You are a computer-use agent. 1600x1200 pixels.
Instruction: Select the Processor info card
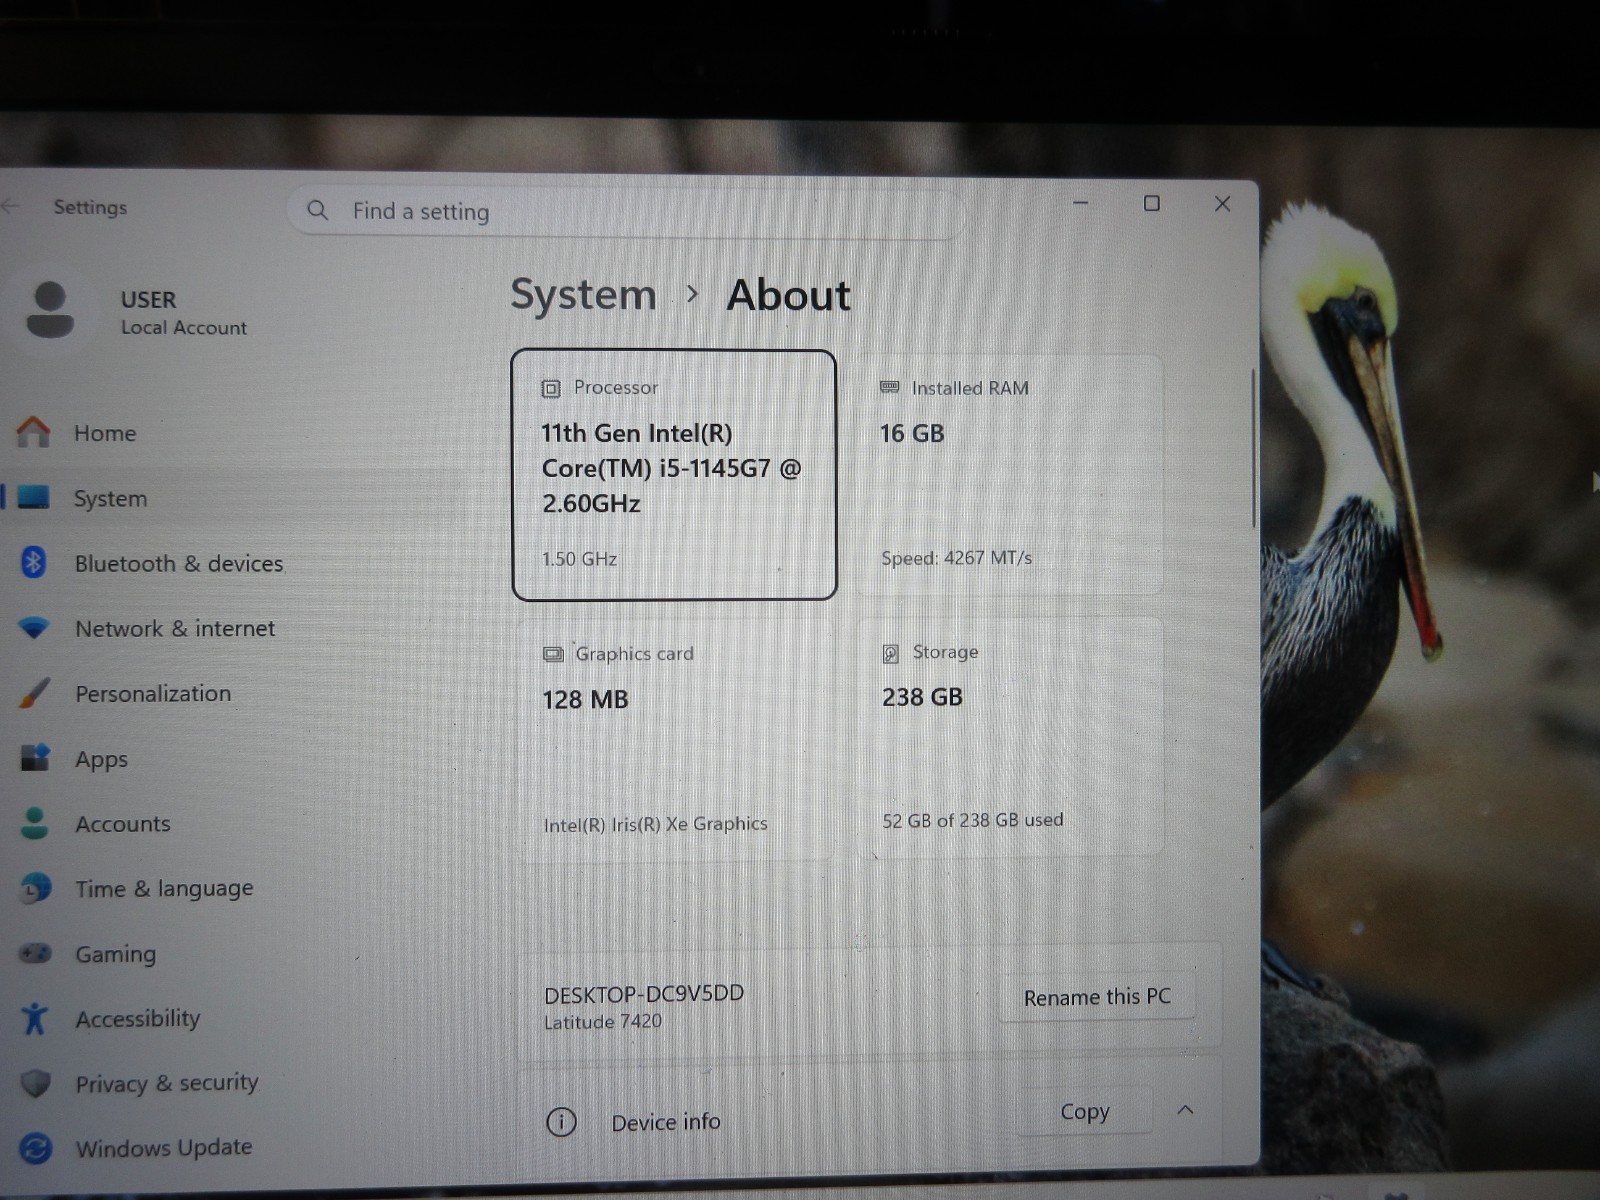pyautogui.click(x=674, y=475)
